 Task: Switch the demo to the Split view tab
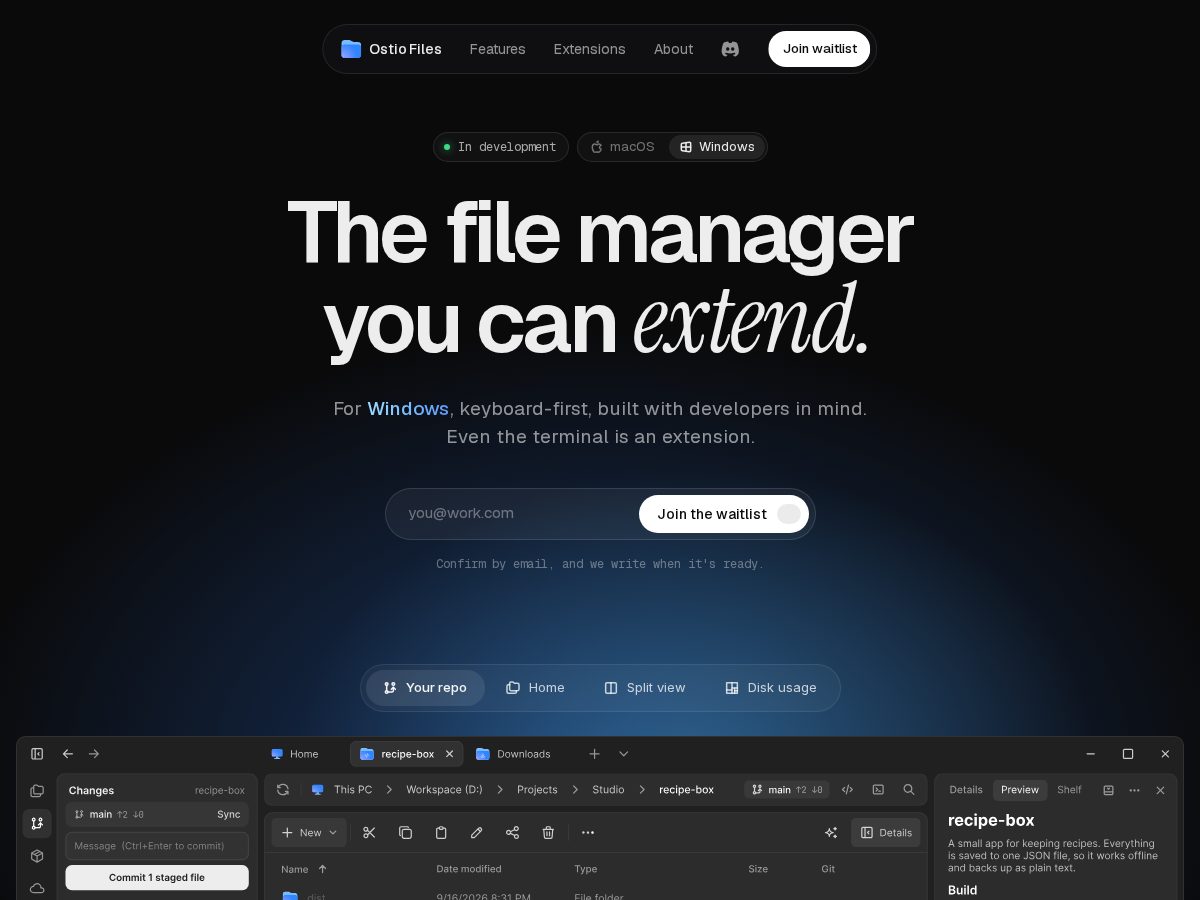[645, 688]
